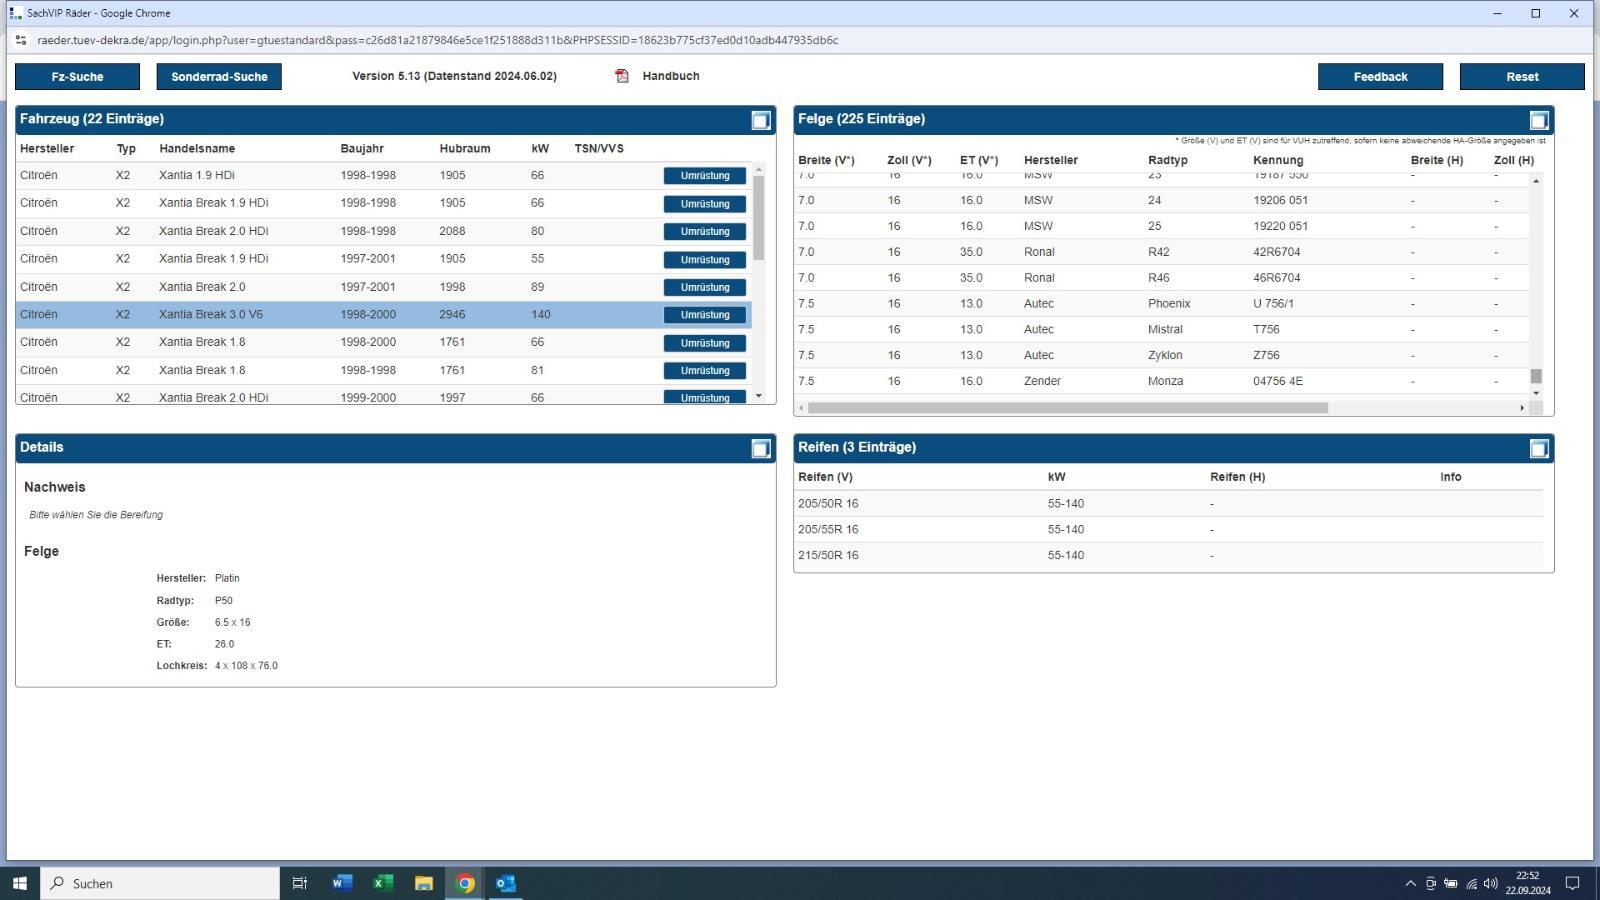
Task: Open the taskbar clock and date
Action: coord(1527,883)
